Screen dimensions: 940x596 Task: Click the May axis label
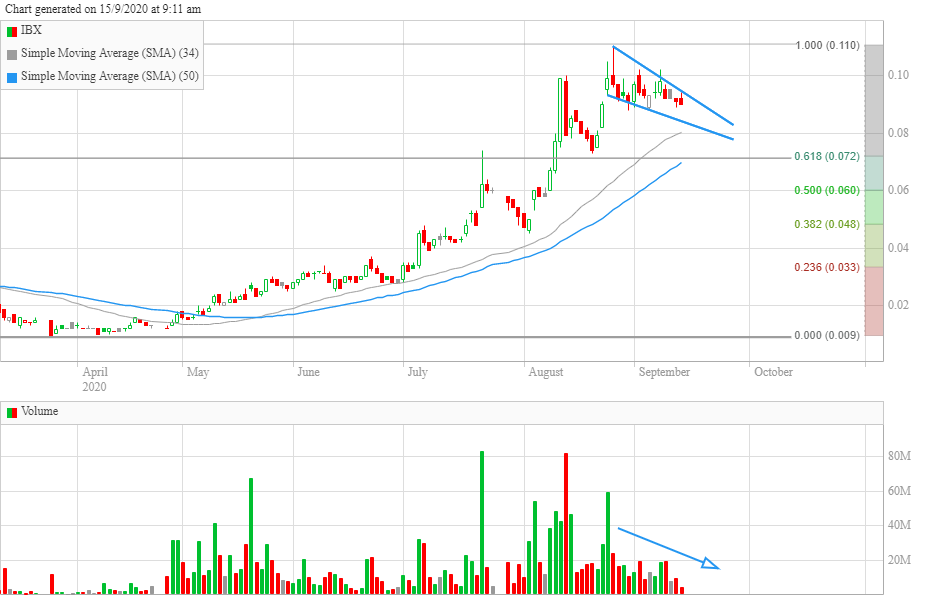[x=198, y=372]
